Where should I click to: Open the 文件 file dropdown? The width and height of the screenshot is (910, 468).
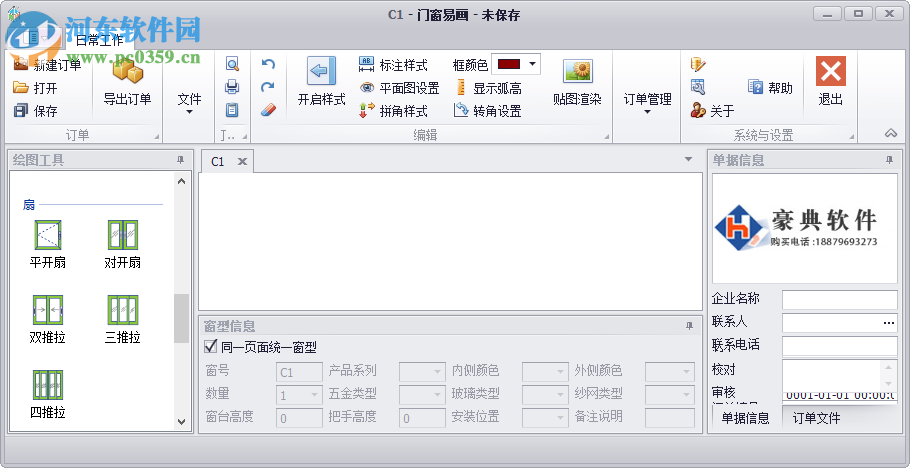point(189,103)
